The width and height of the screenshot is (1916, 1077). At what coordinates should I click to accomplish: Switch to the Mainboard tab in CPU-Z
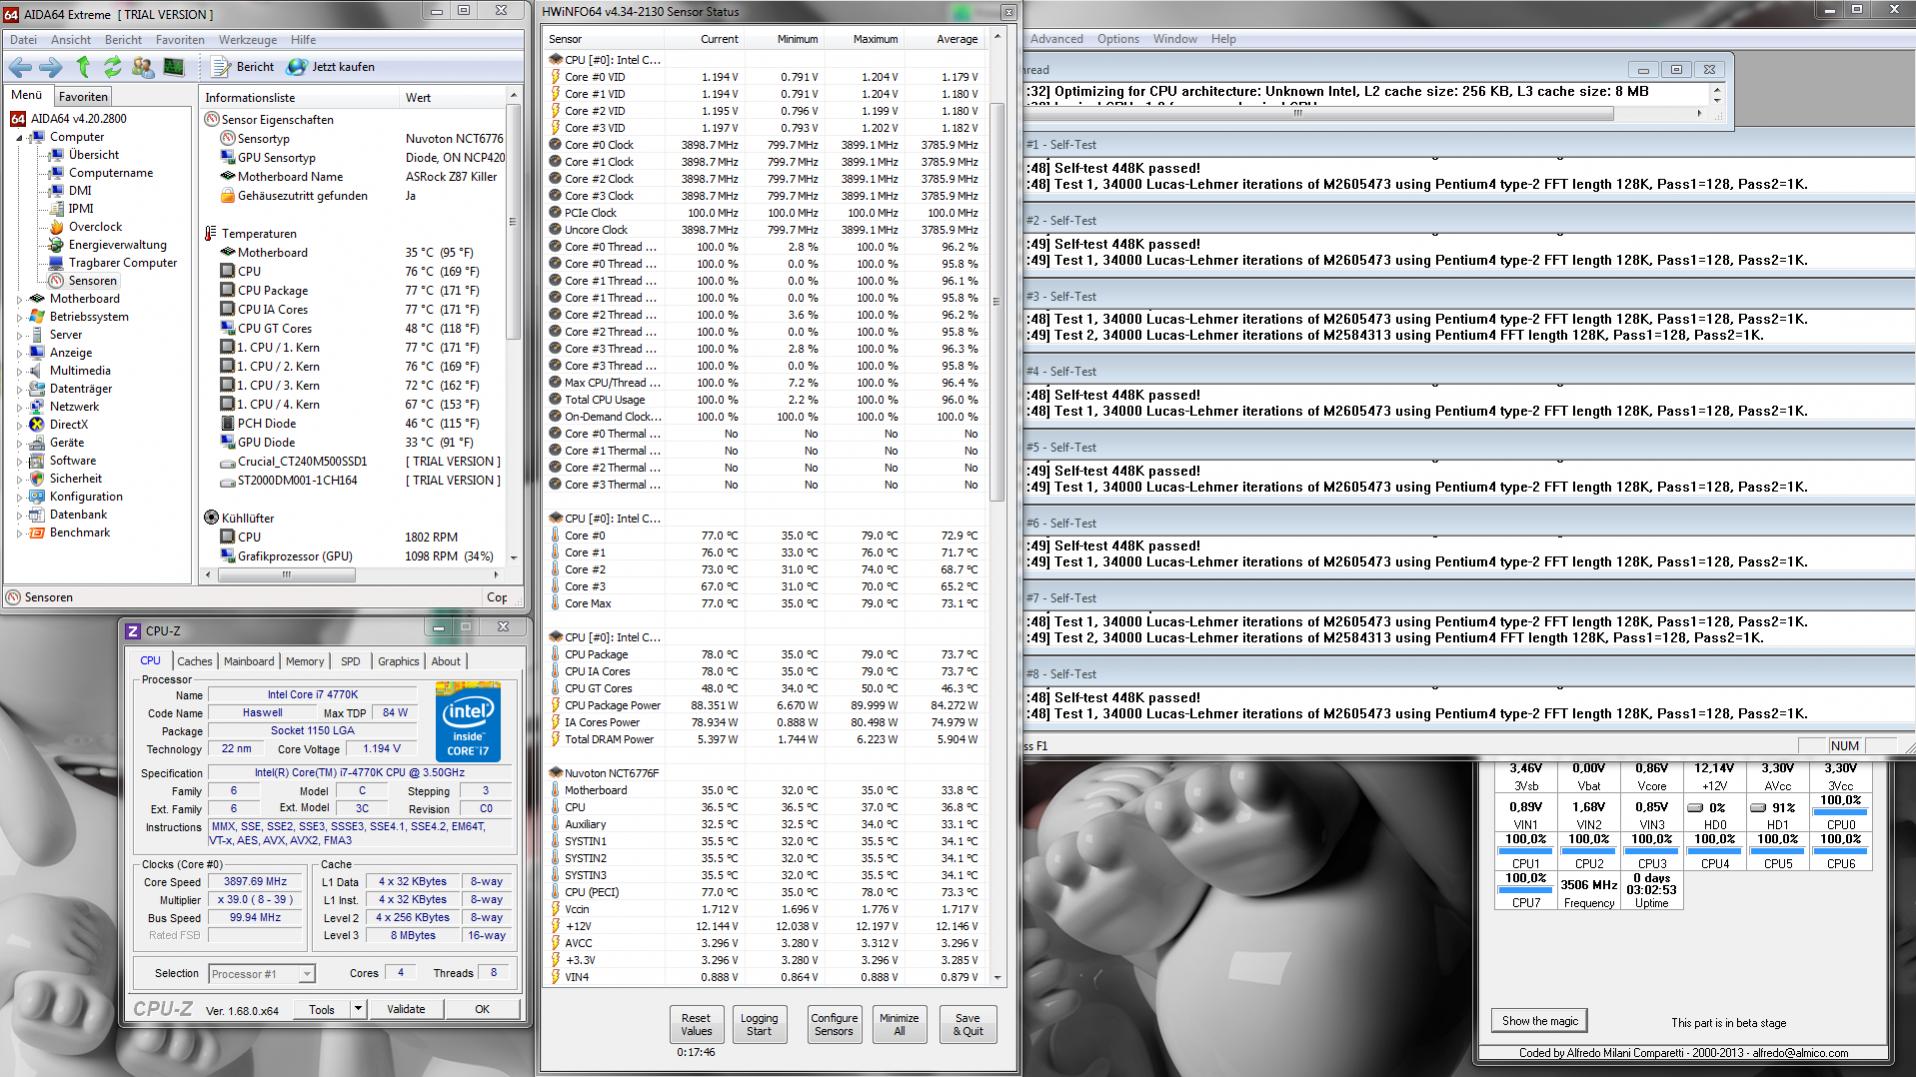click(249, 661)
